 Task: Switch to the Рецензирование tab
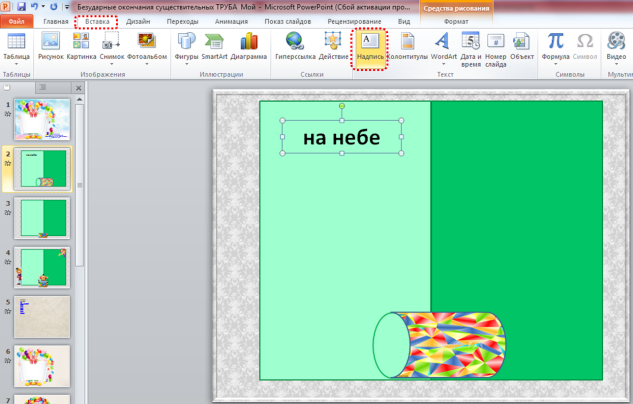tap(354, 21)
